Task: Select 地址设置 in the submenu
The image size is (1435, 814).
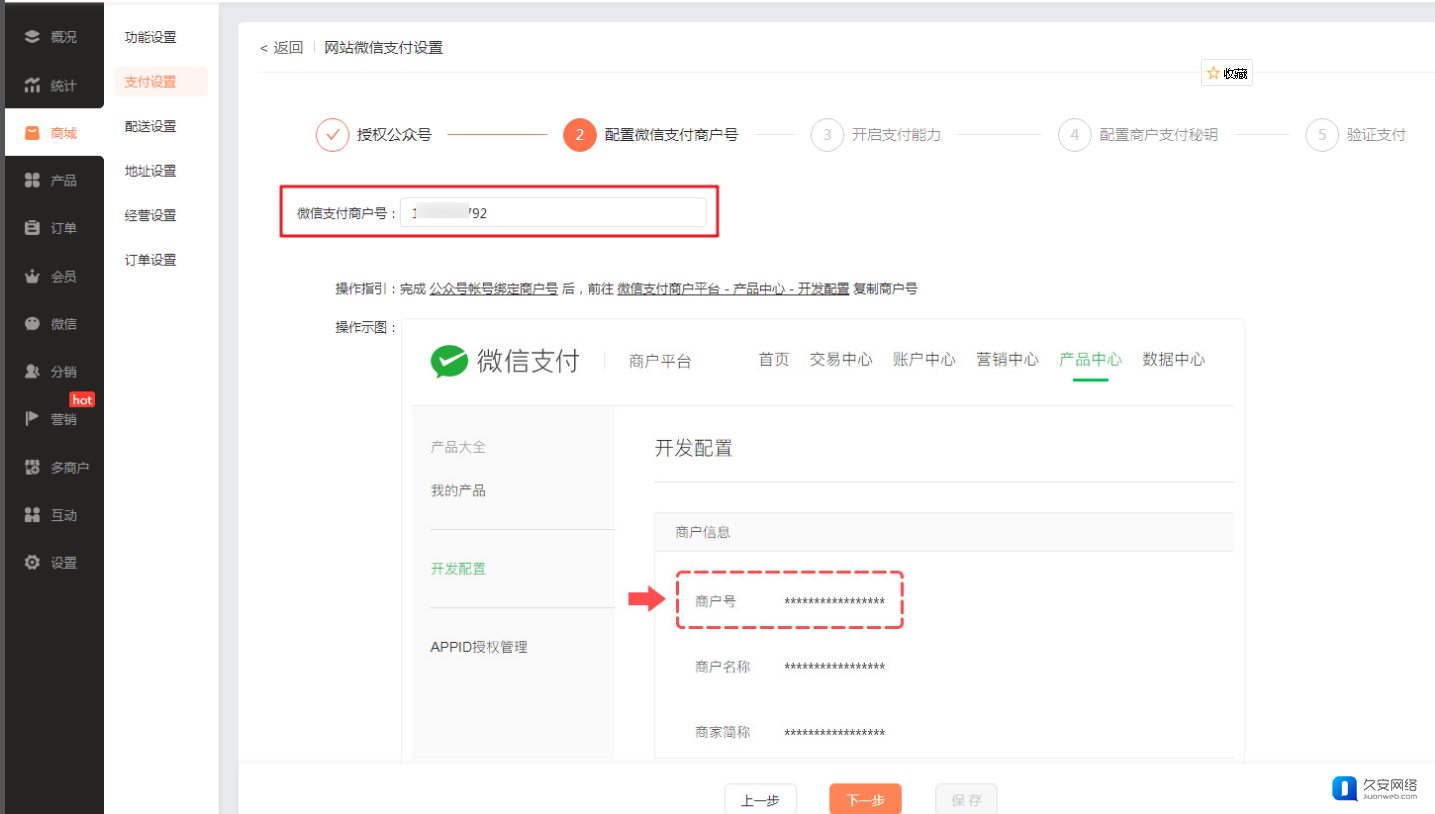Action: 150,171
